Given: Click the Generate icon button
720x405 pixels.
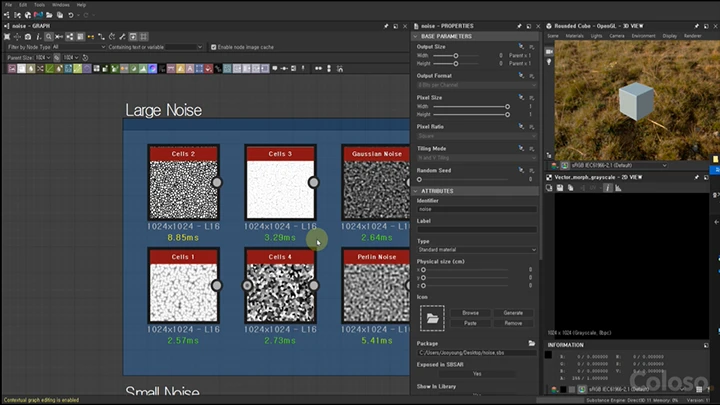Looking at the screenshot, I should click(513, 313).
